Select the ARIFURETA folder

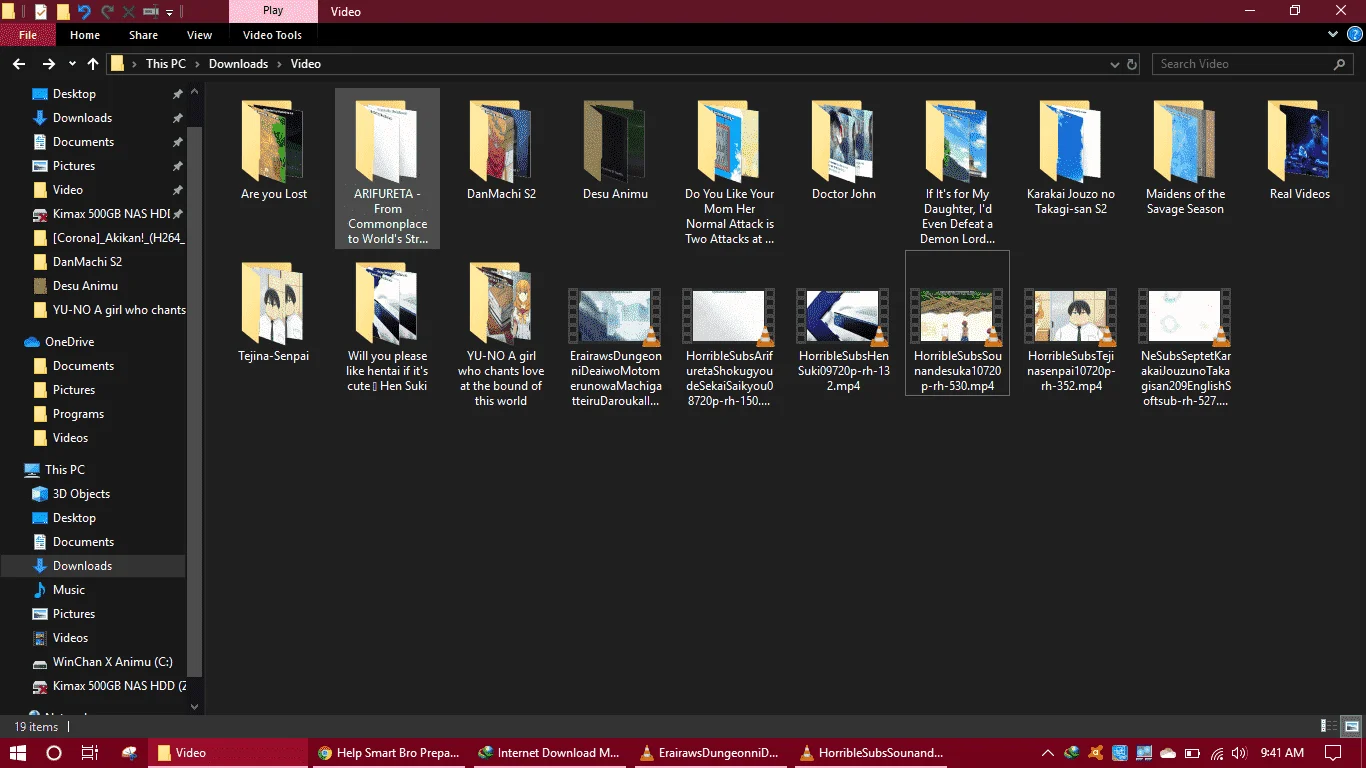(388, 168)
